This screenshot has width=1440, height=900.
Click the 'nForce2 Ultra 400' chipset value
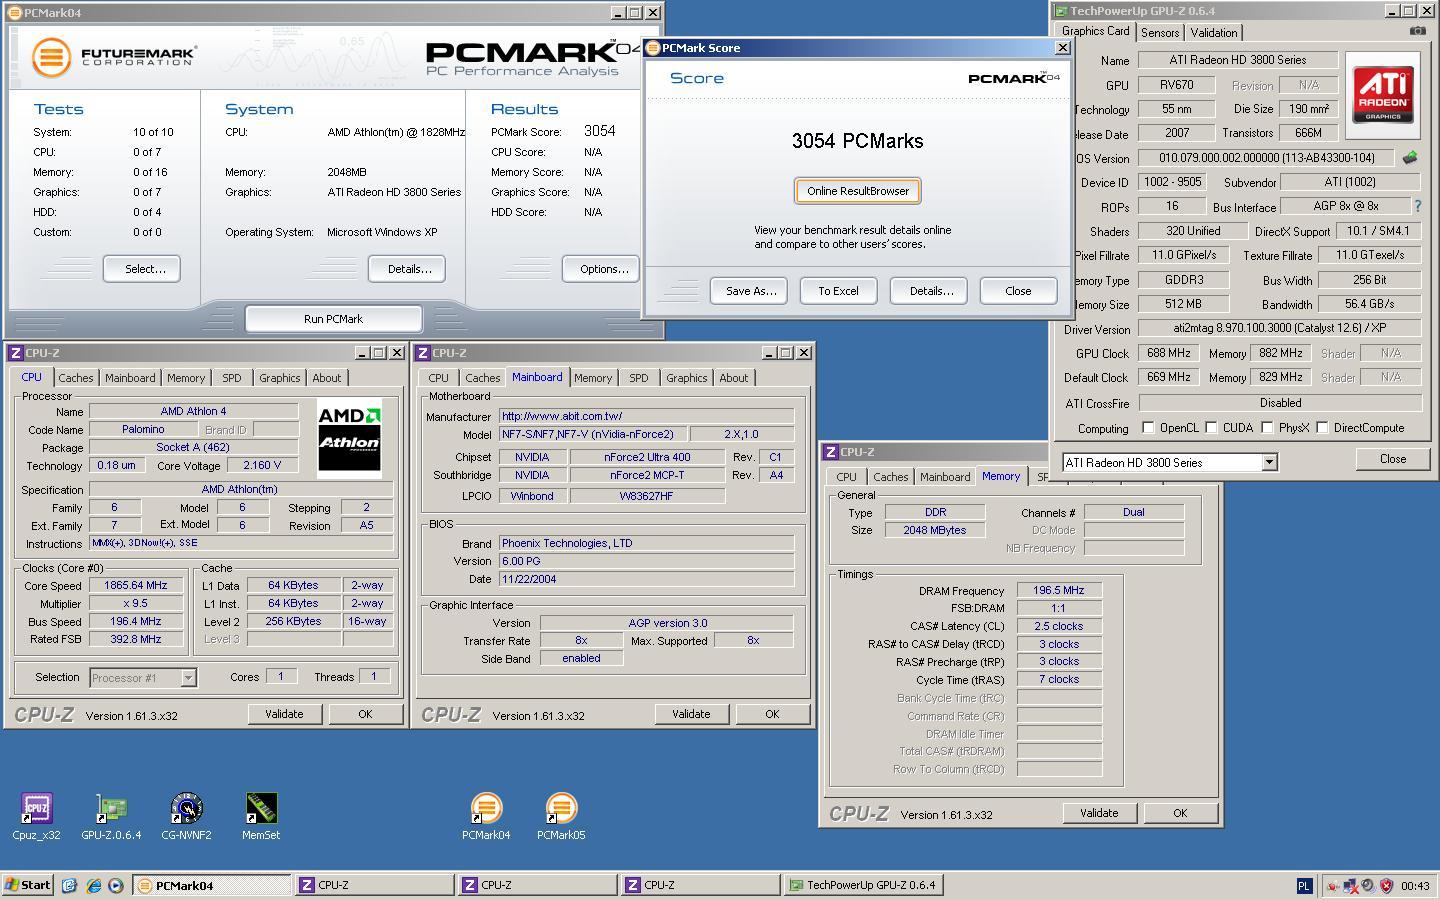647,457
